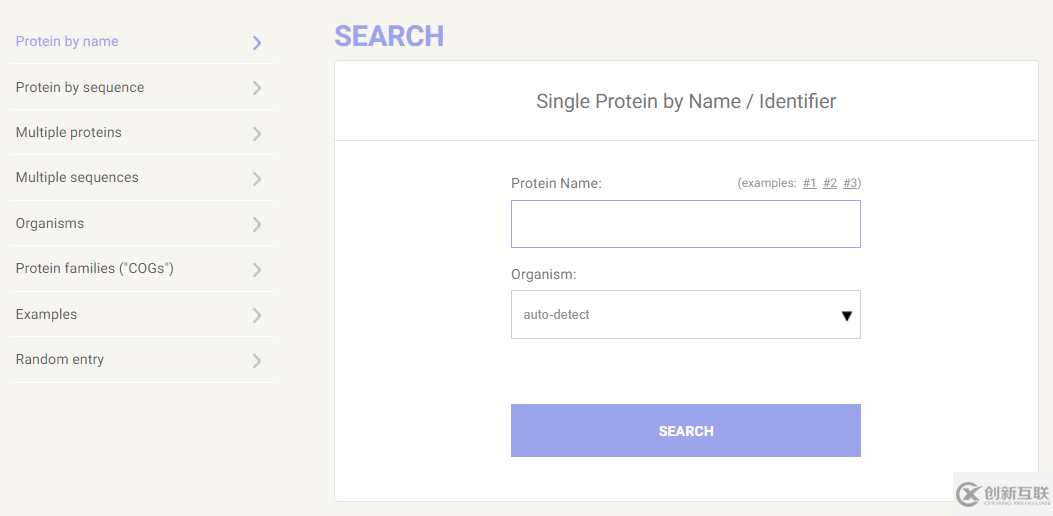Click chevron arrow beside Examples

coord(257,316)
